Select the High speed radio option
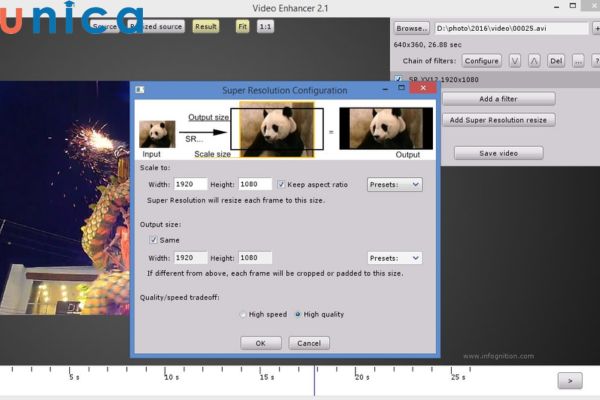Screen dimensions: 600x400 click(x=243, y=314)
